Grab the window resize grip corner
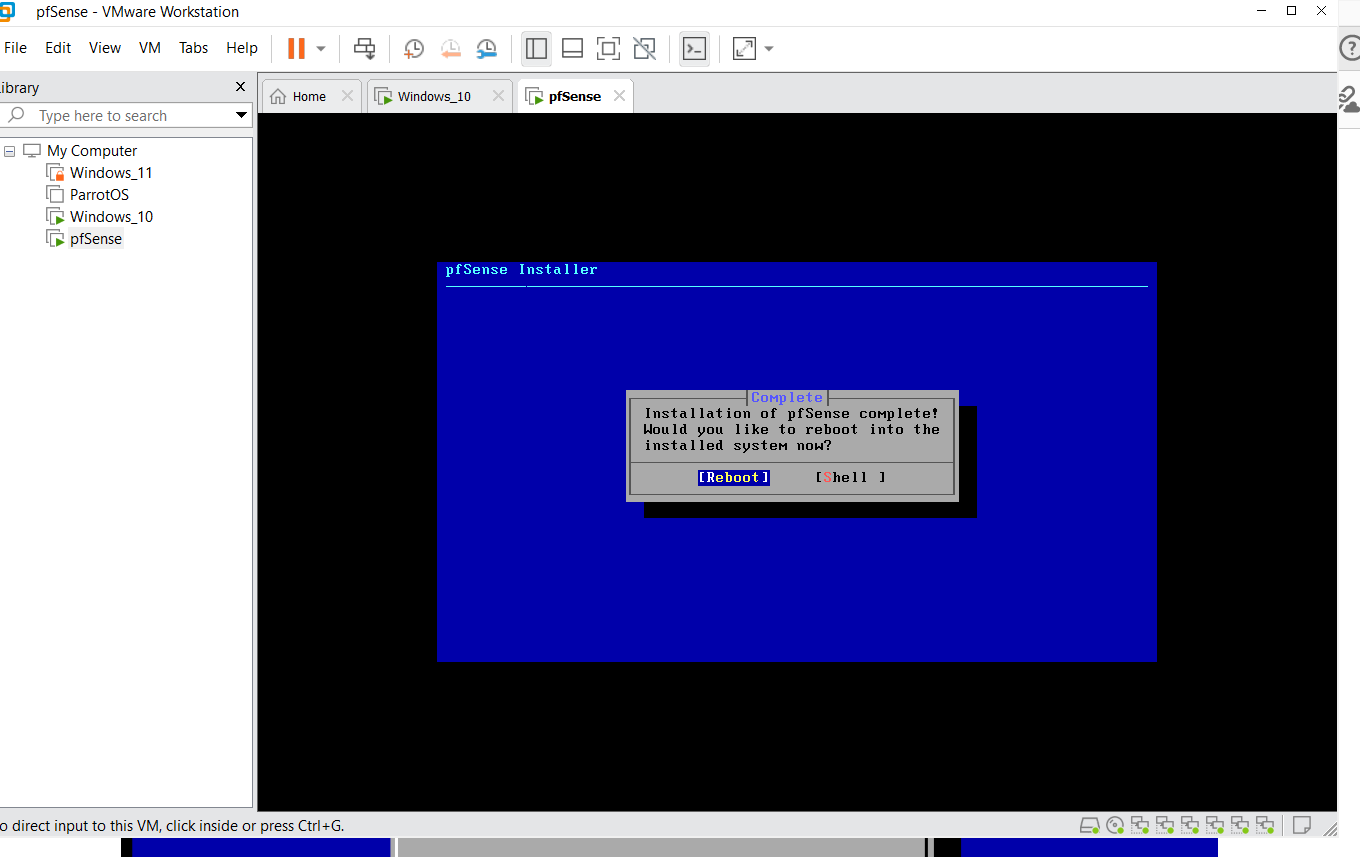This screenshot has width=1360, height=857. (x=1331, y=828)
